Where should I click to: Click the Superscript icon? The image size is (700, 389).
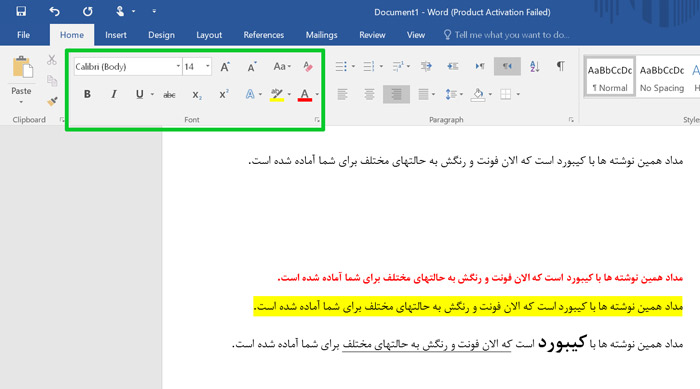click(x=224, y=94)
